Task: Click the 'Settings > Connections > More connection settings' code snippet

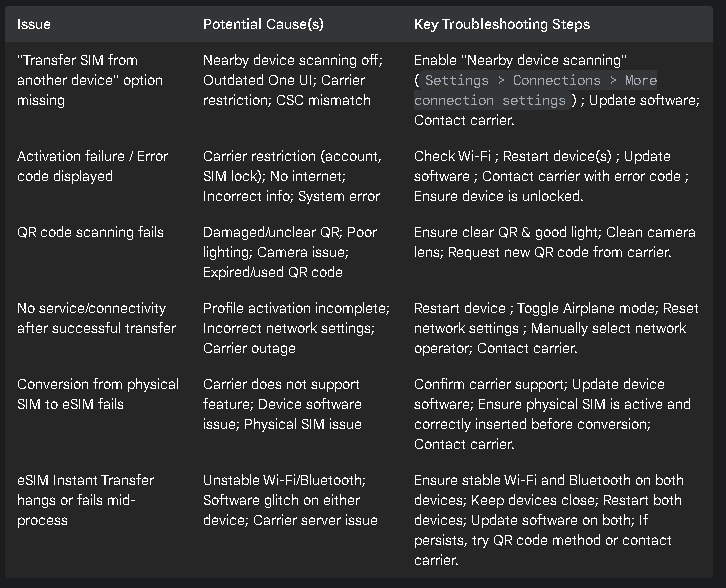Action: (x=536, y=90)
